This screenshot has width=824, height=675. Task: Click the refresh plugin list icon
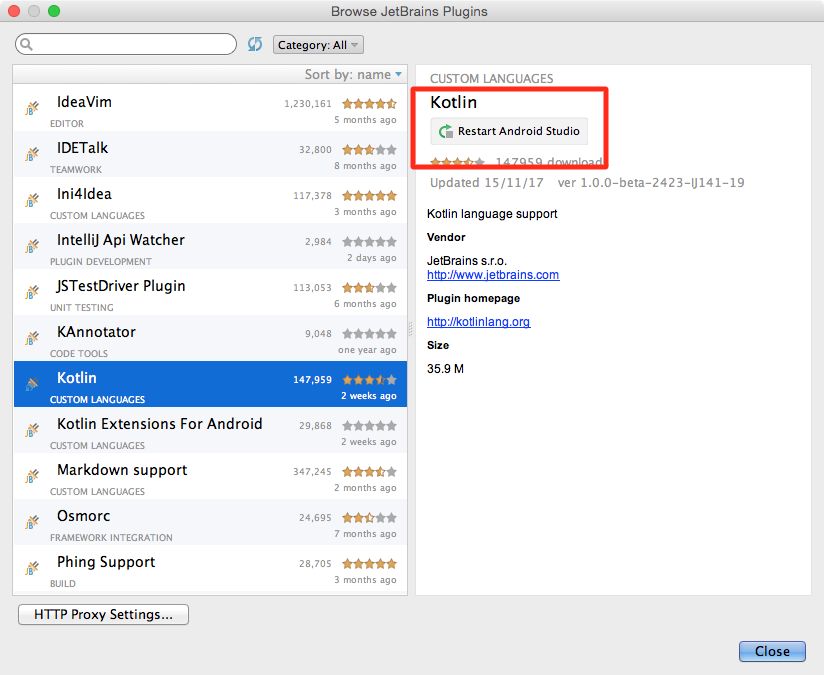coord(255,44)
